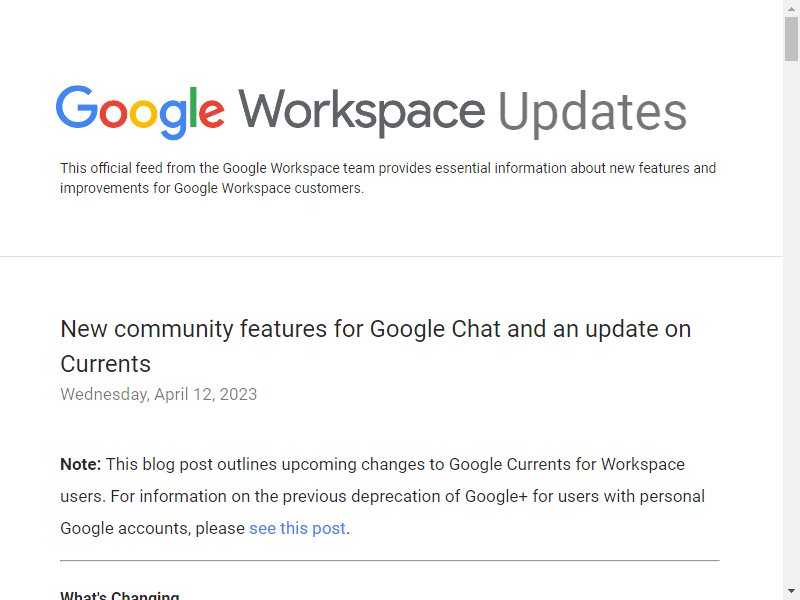Click the Google+ deprecation sentence
This screenshot has width=800, height=600.
tap(383, 512)
